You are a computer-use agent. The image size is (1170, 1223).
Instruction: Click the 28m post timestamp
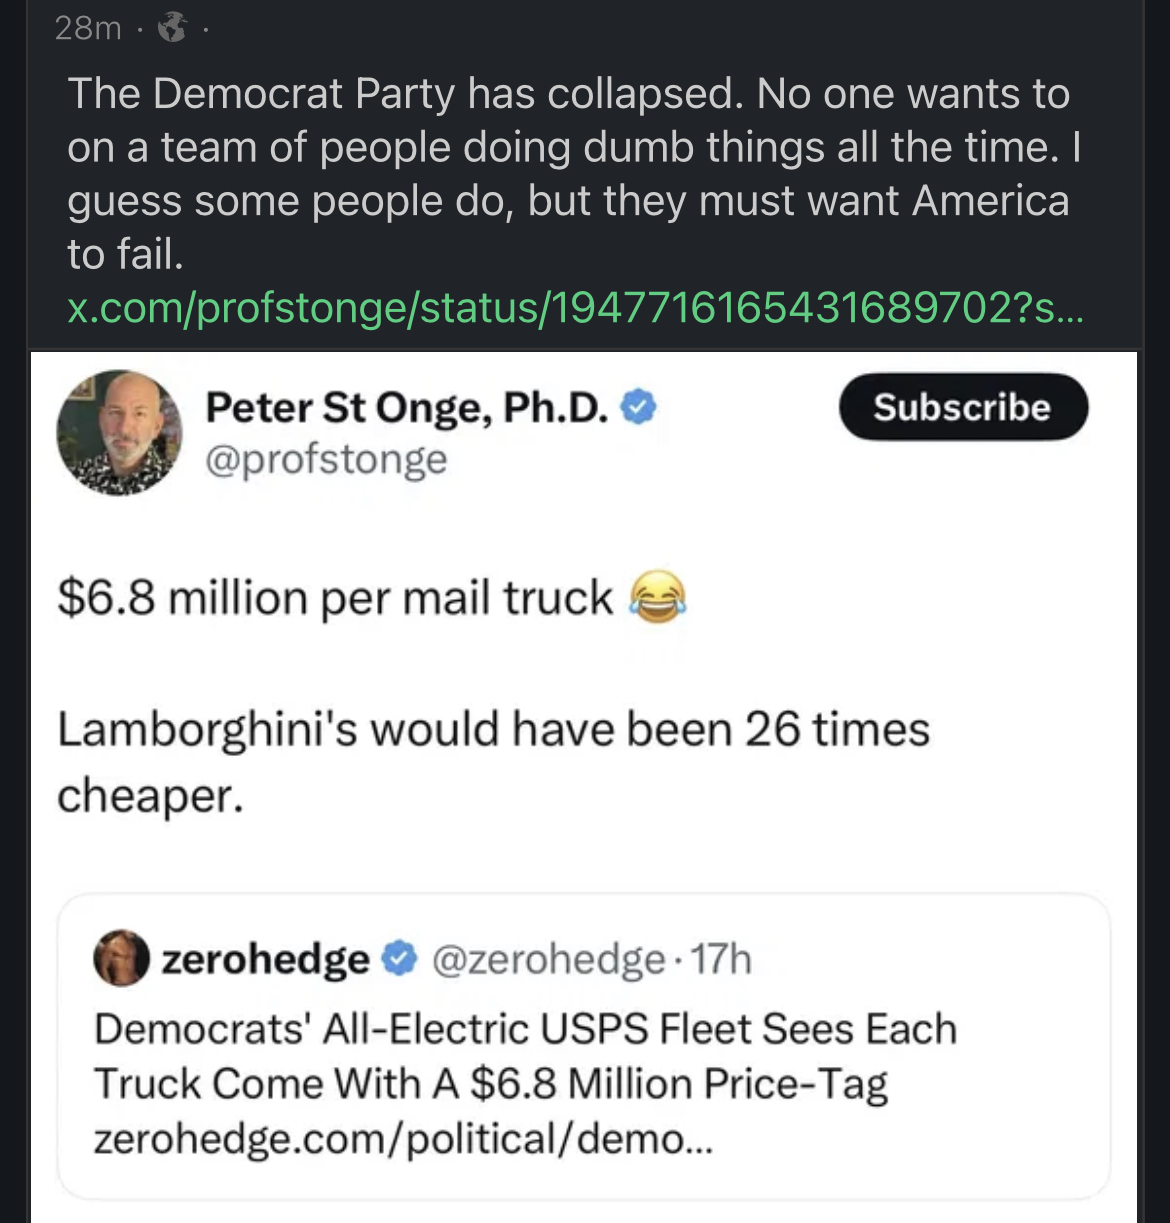[88, 28]
